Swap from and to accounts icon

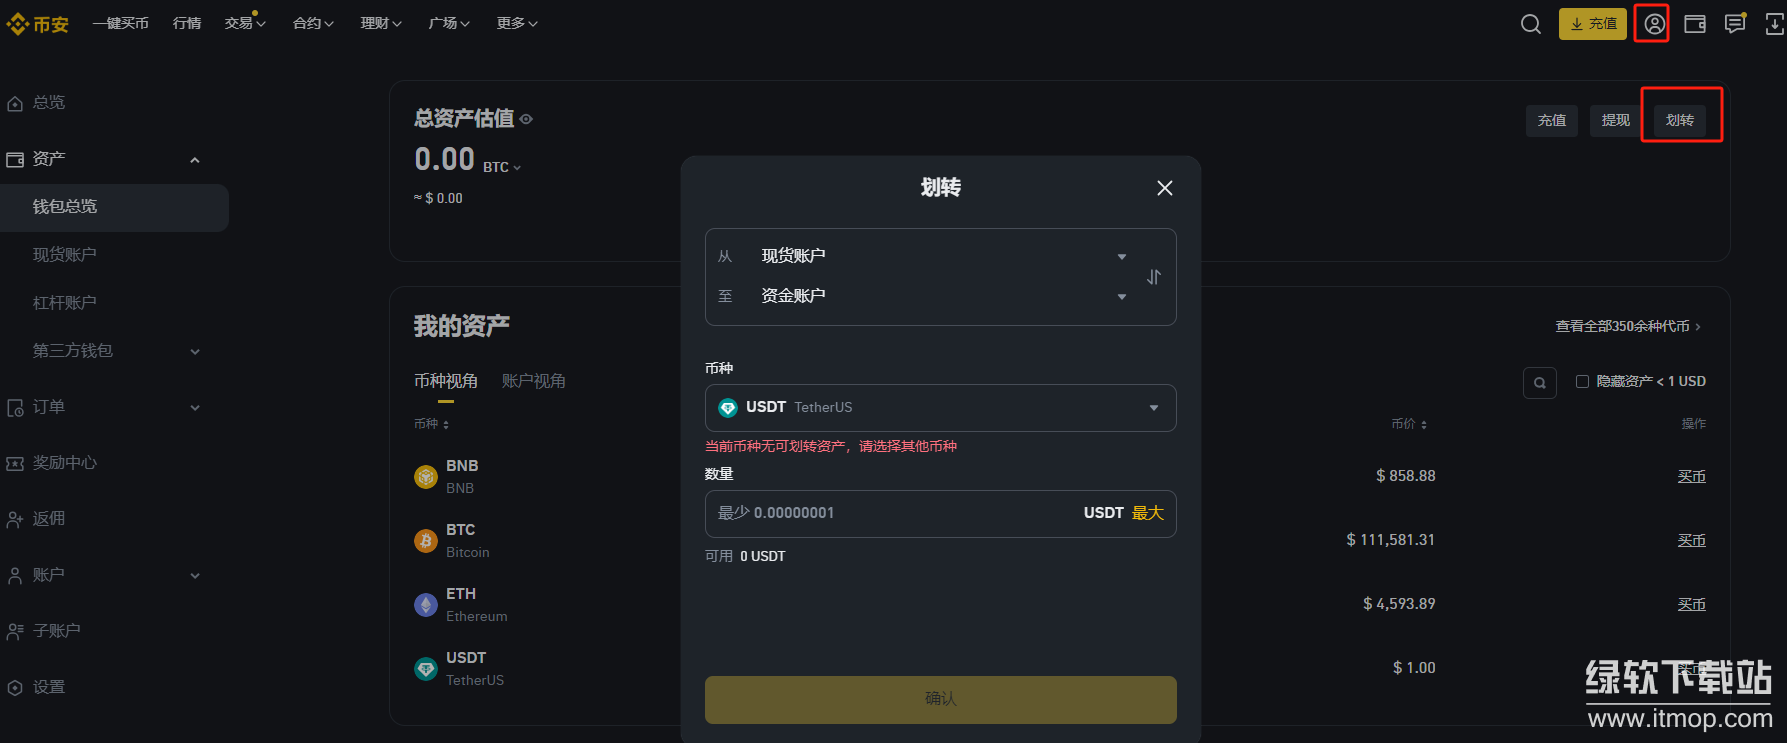1154,277
